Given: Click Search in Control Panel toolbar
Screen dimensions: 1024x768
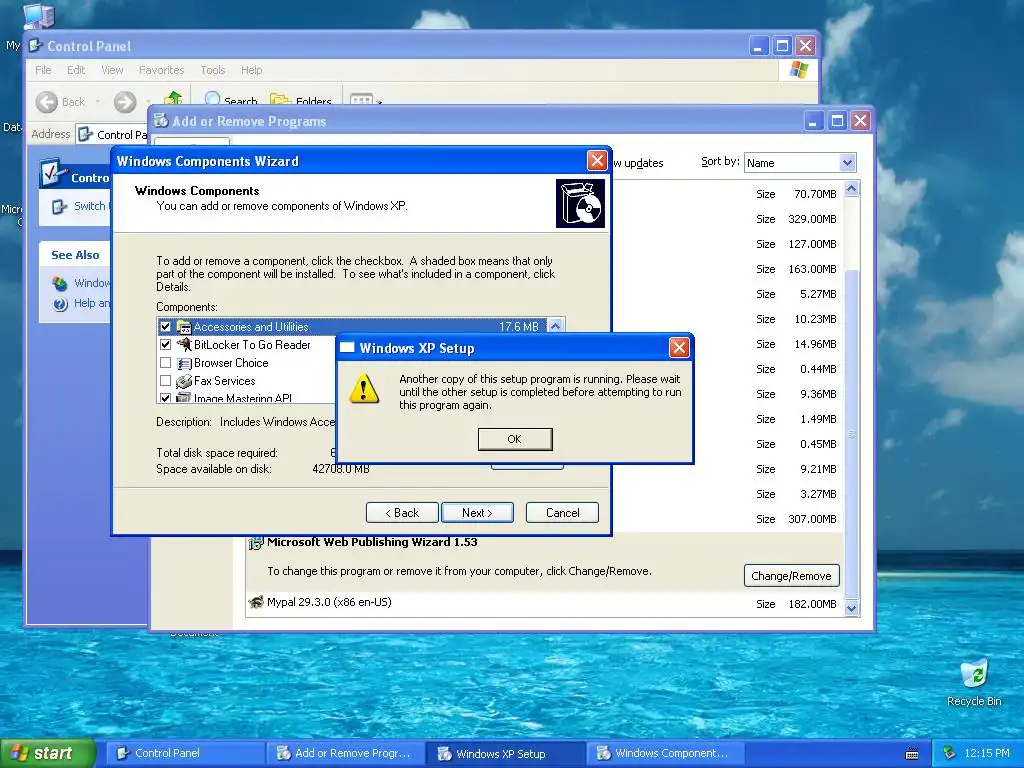Looking at the screenshot, I should pyautogui.click(x=231, y=100).
